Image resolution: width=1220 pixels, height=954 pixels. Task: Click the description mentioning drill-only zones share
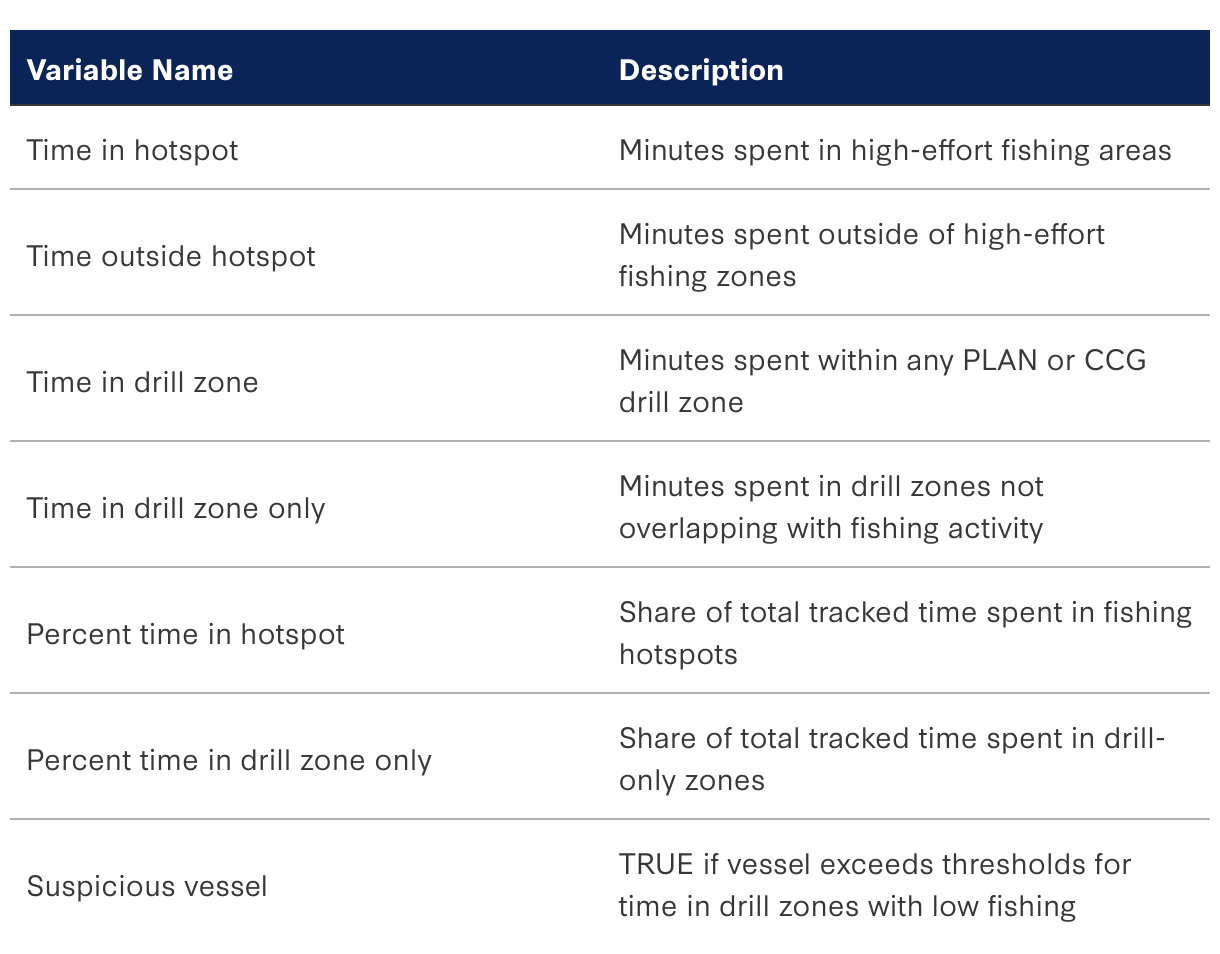pyautogui.click(x=892, y=759)
